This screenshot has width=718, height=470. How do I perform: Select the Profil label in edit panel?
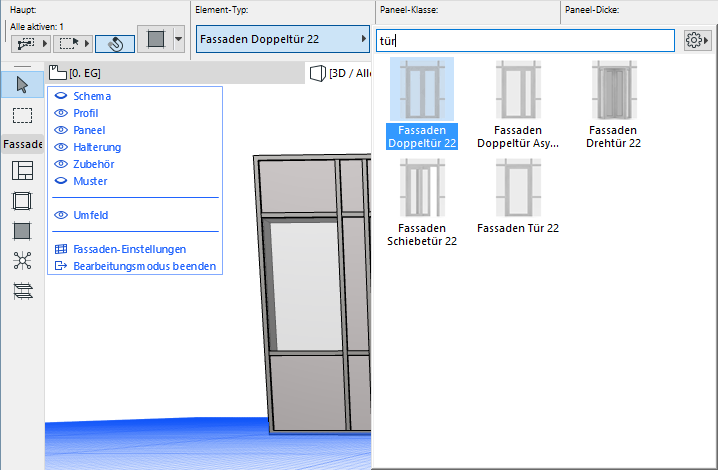[86, 113]
